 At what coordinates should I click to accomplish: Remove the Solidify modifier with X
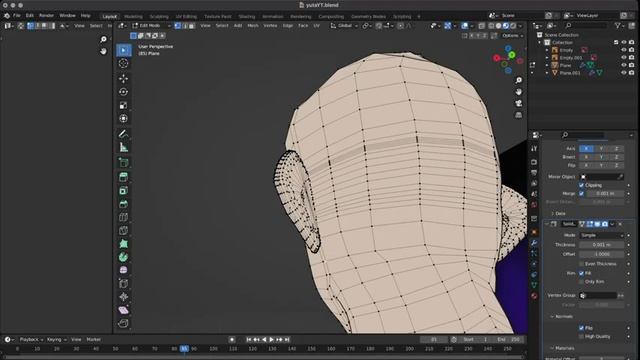620,224
